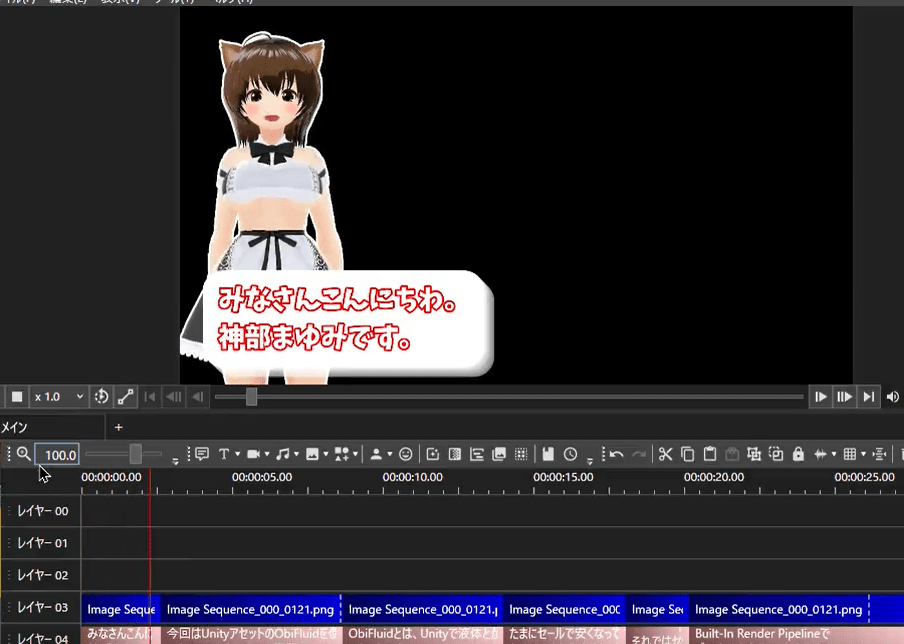Add a shape item with shapes icon
904x644 pixels.
click(341, 454)
